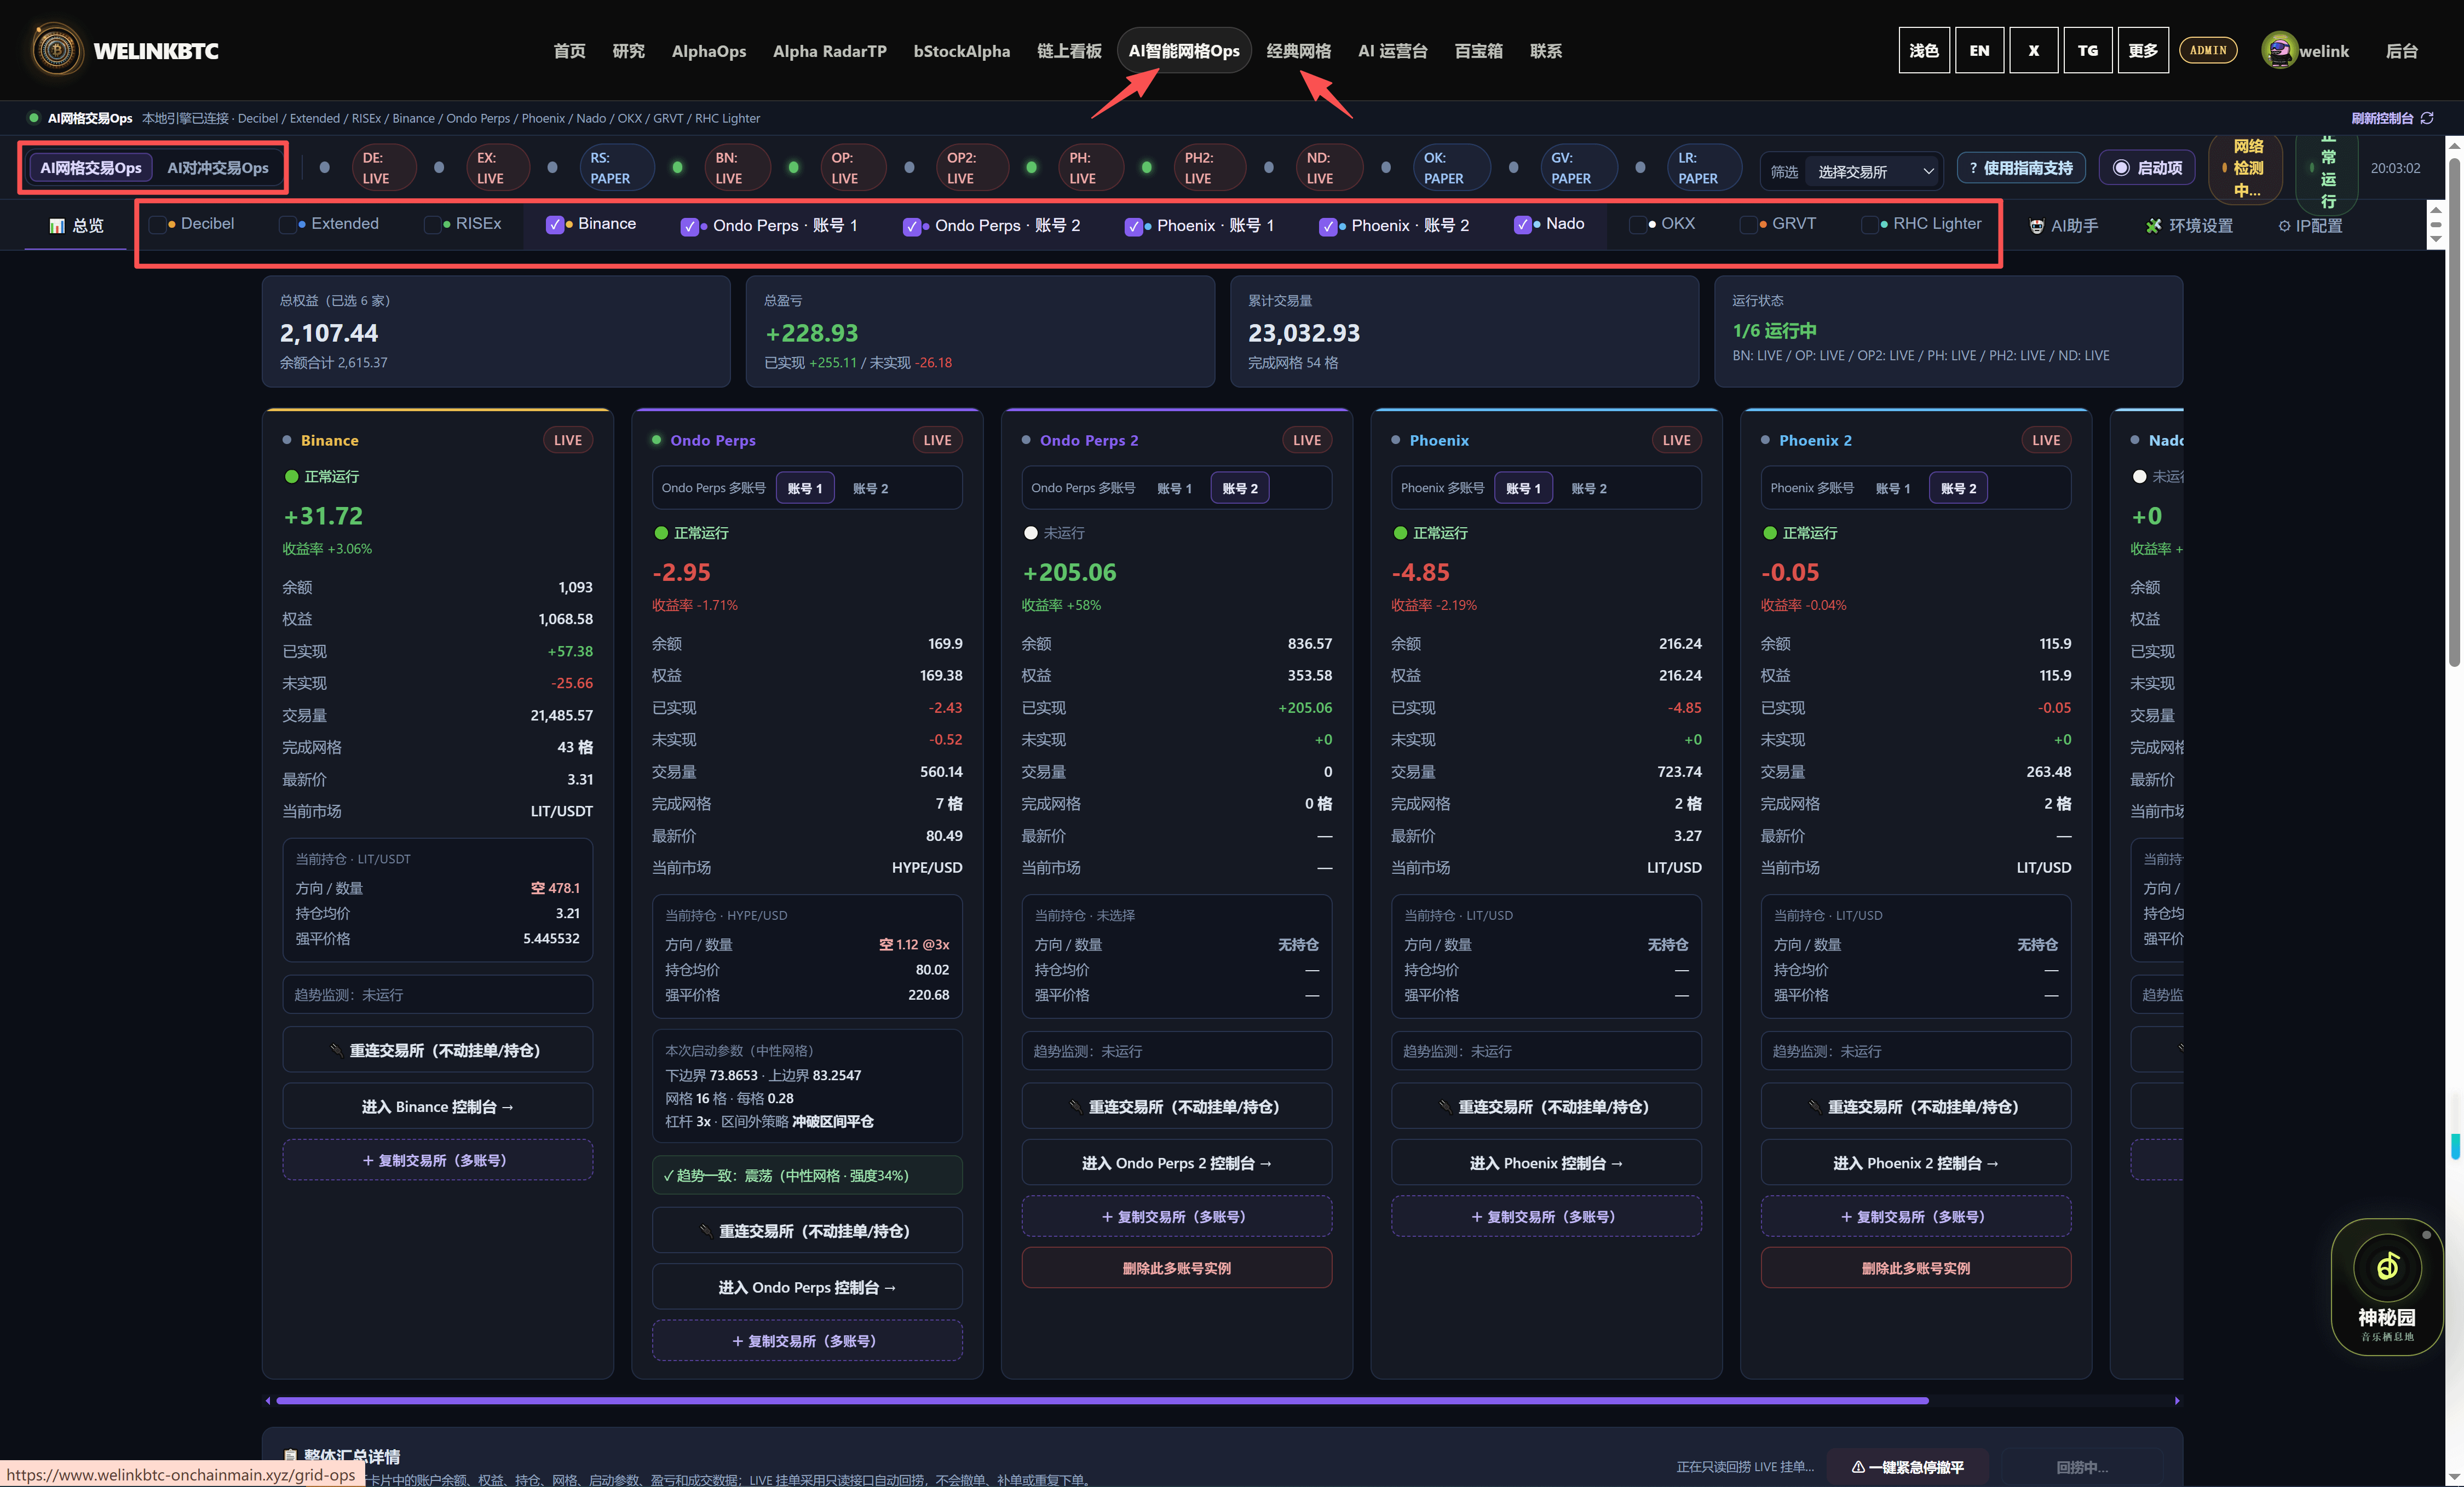Click the 启动项 circle icon

(2120, 168)
